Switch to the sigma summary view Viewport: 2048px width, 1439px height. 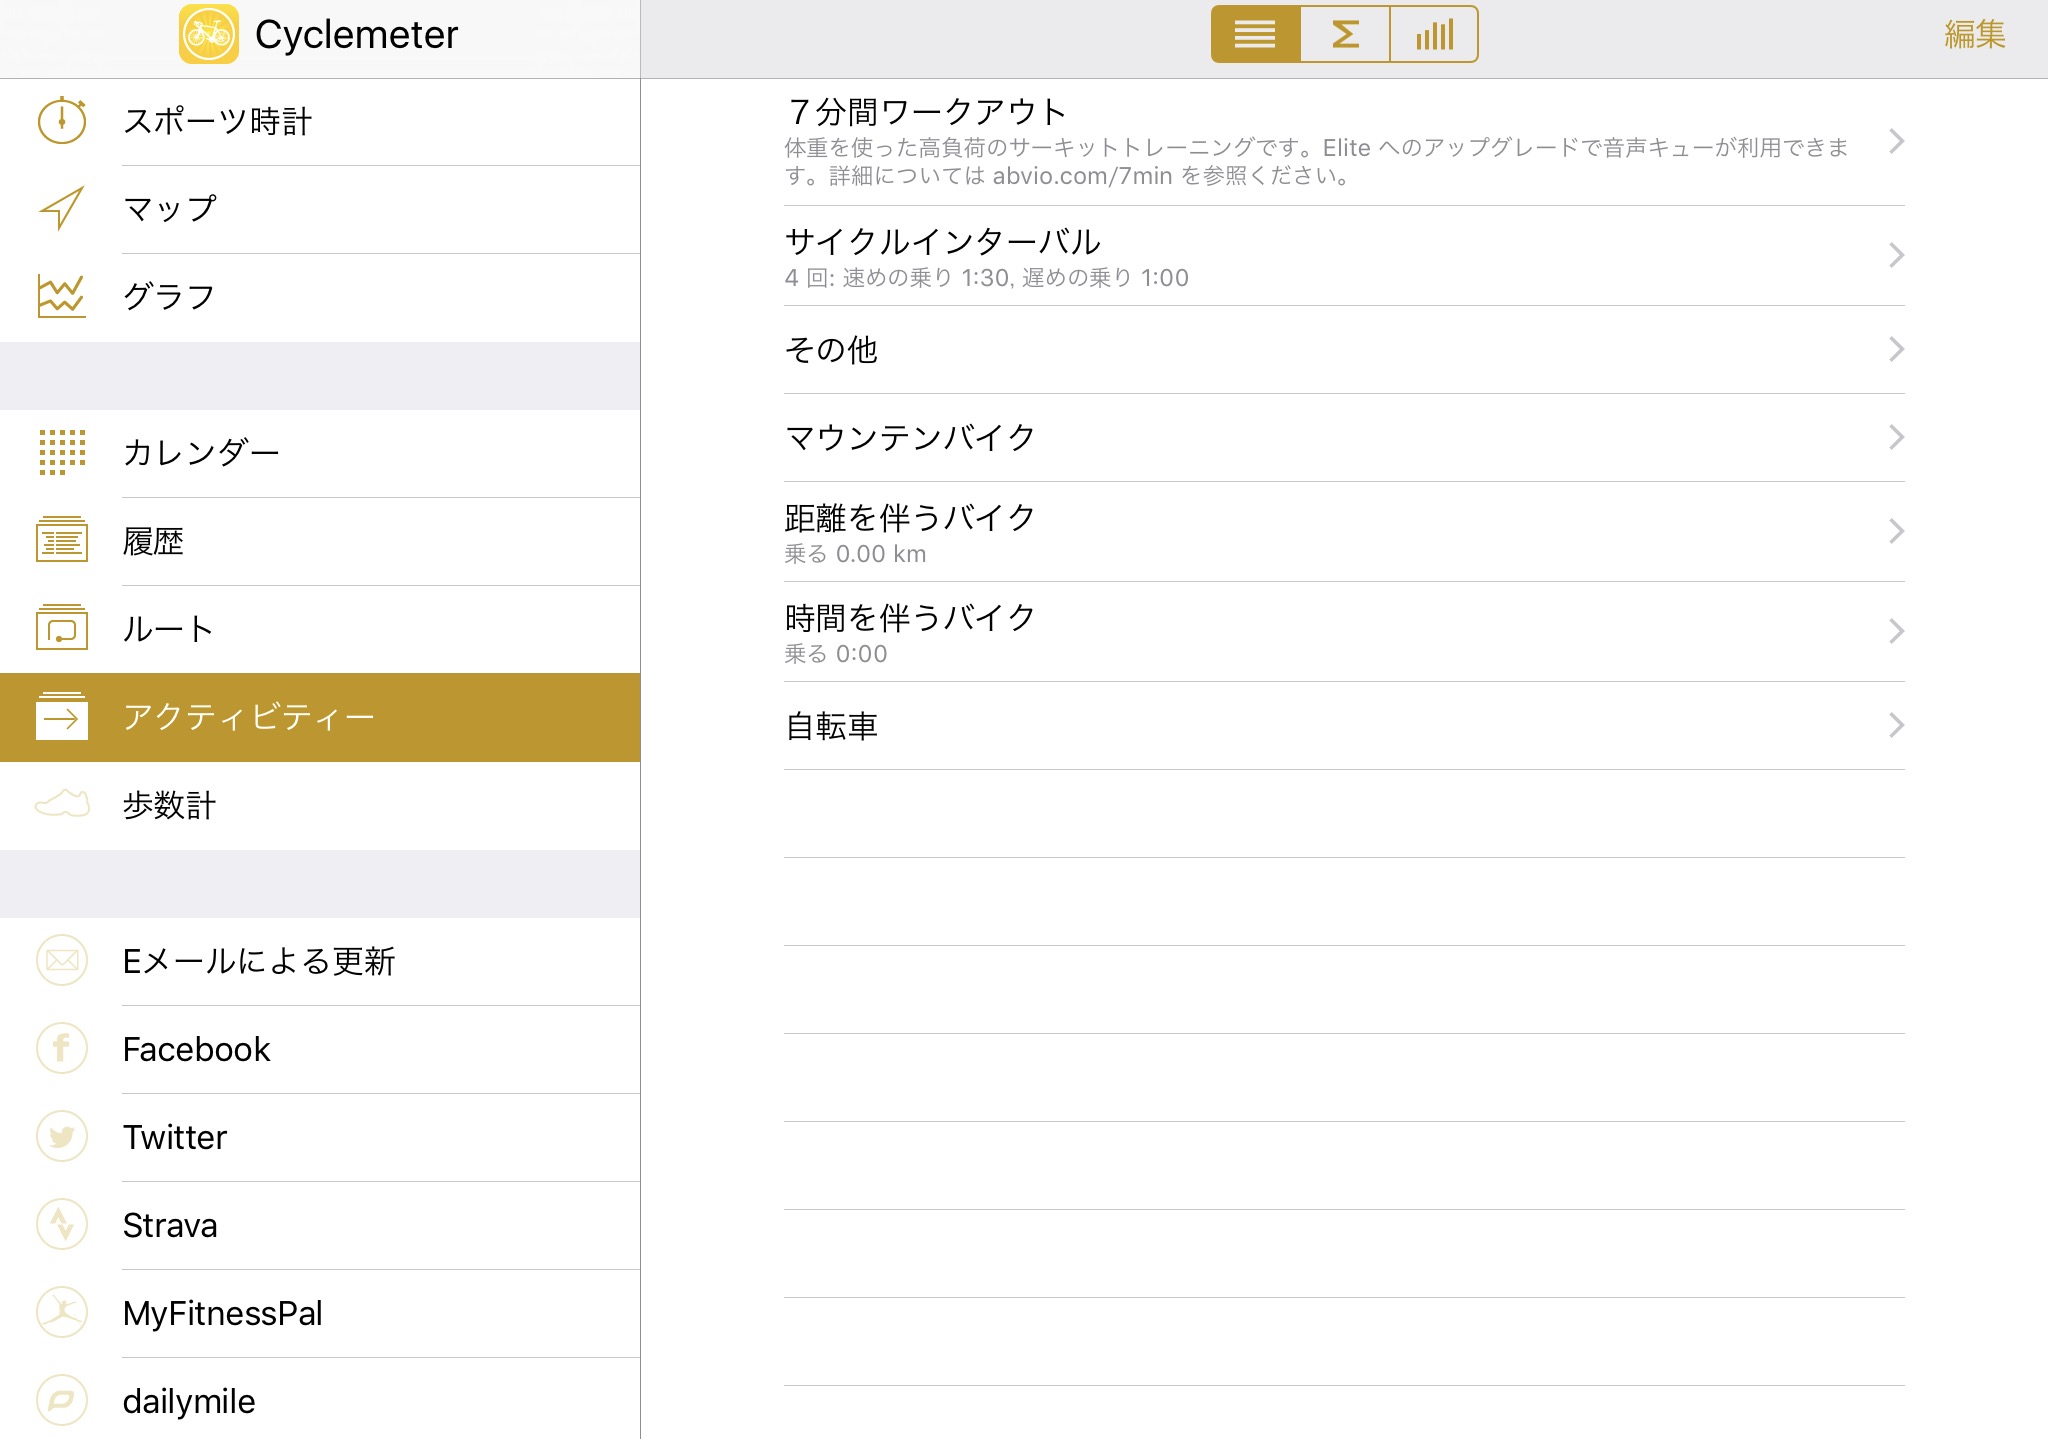(x=1345, y=35)
